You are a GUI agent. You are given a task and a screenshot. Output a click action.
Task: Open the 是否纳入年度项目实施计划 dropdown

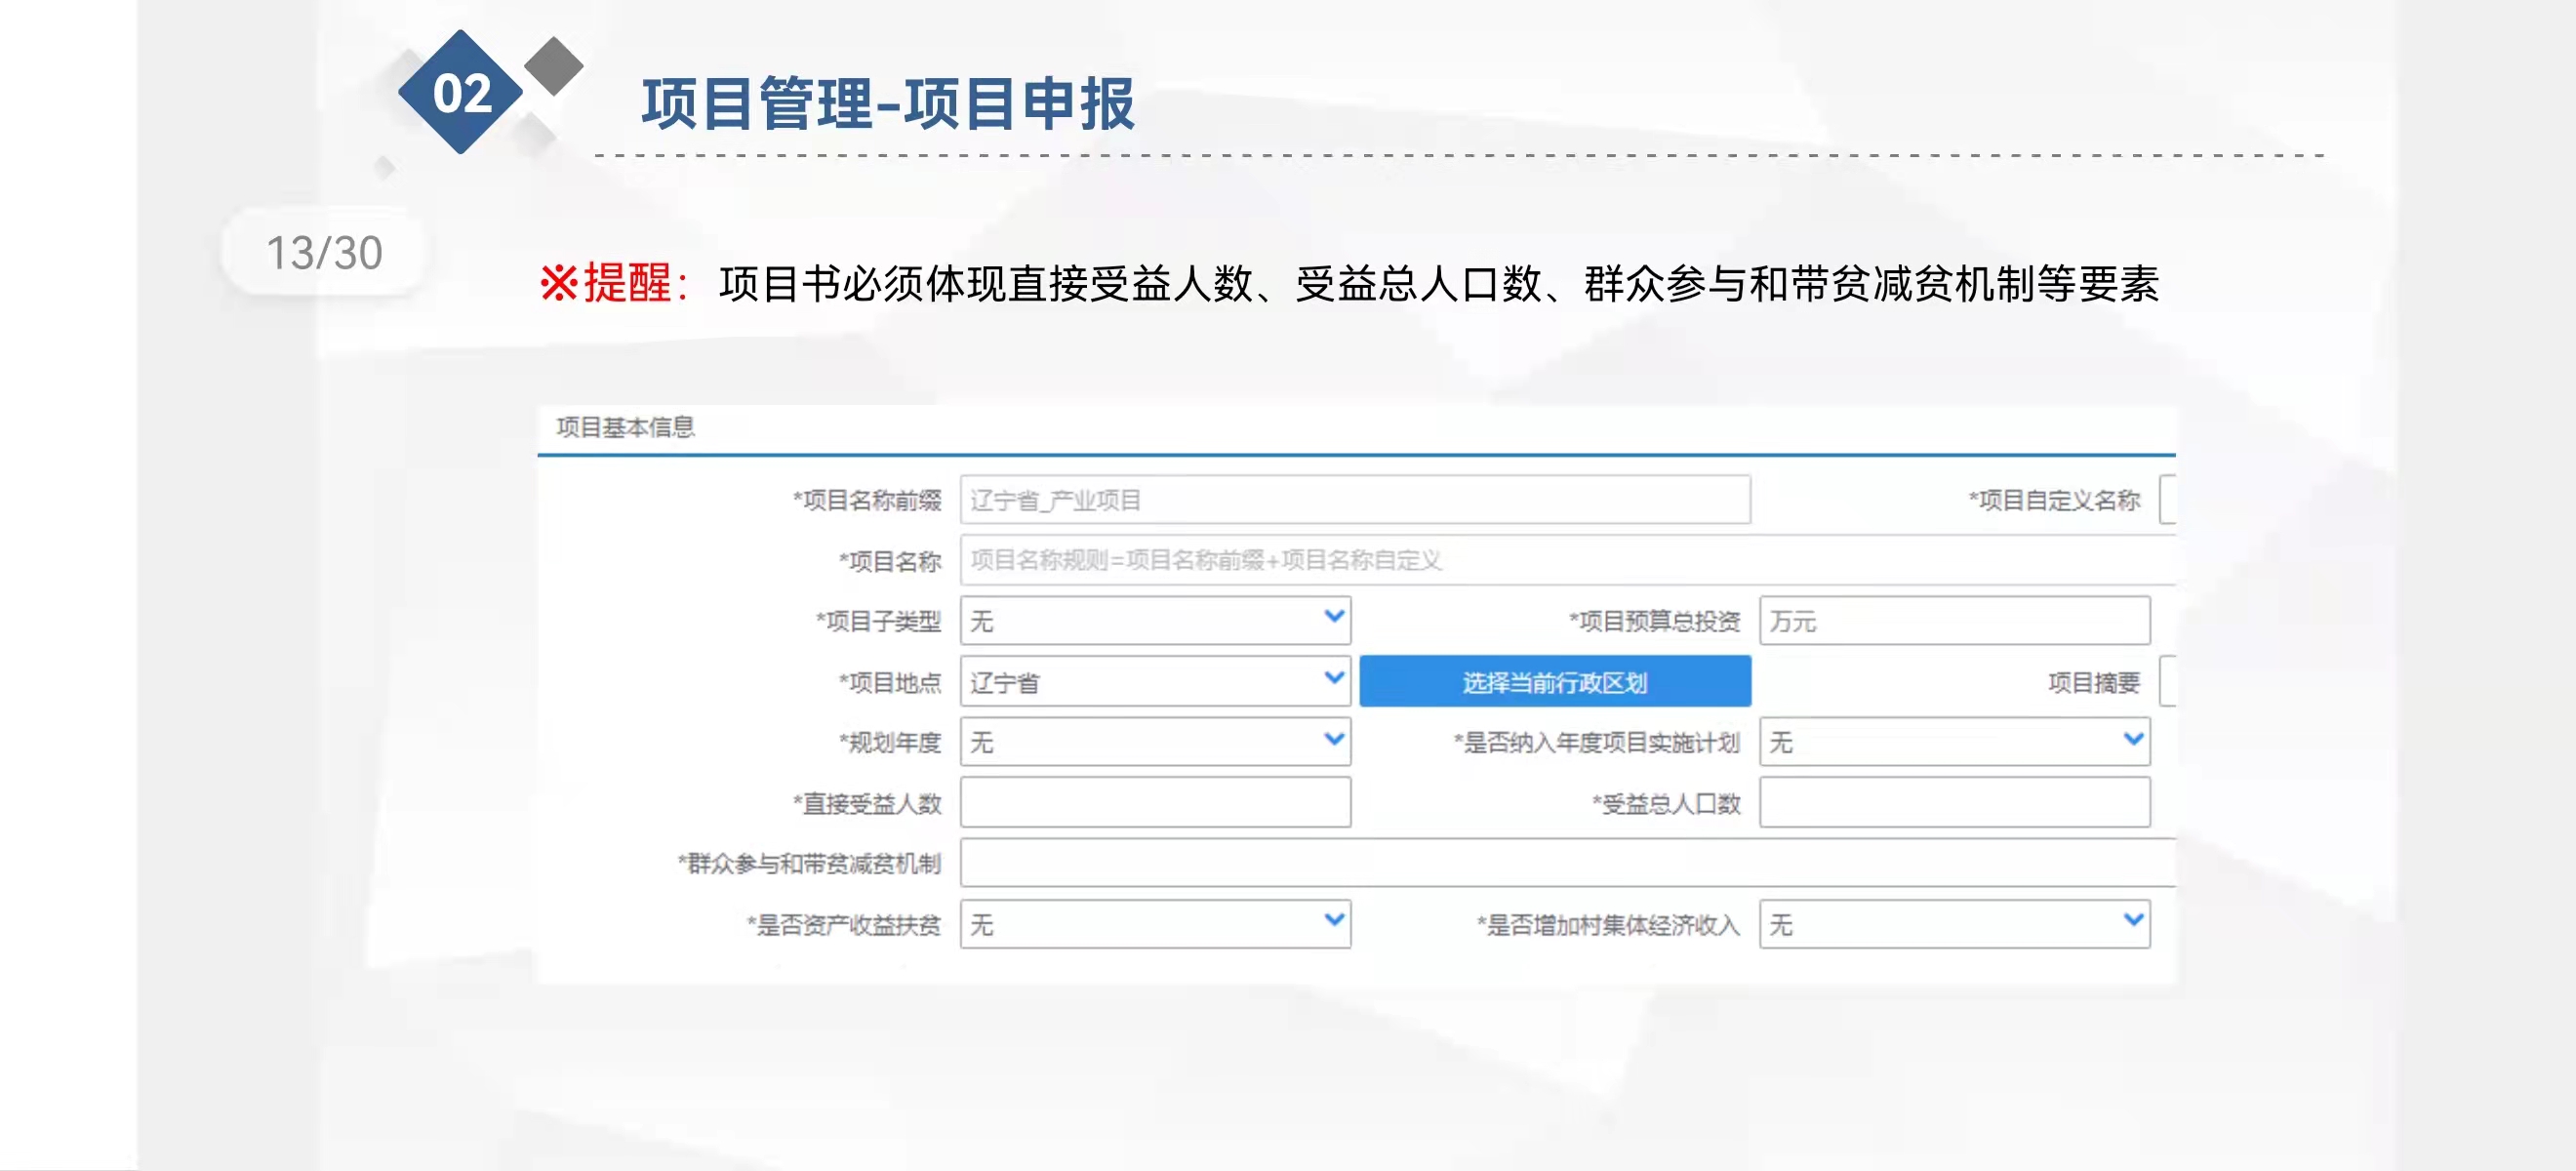coord(1954,742)
